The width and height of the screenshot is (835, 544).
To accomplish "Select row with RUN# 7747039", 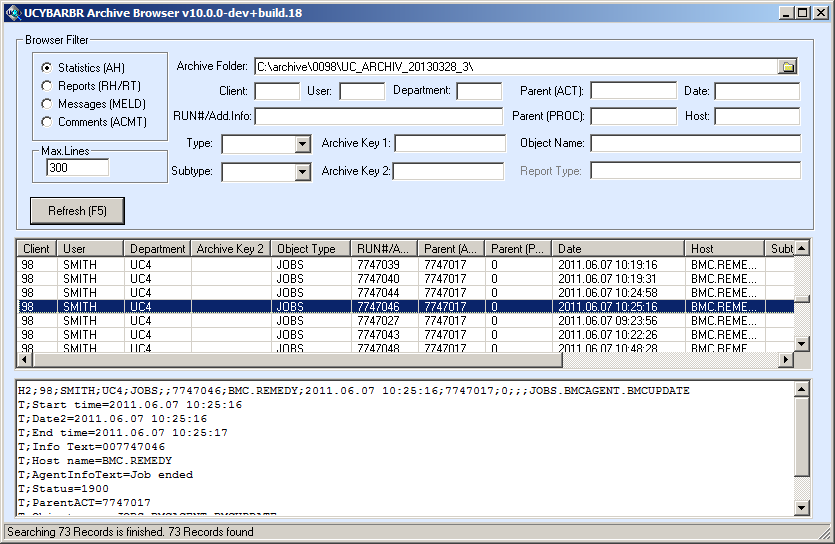I will [x=406, y=265].
